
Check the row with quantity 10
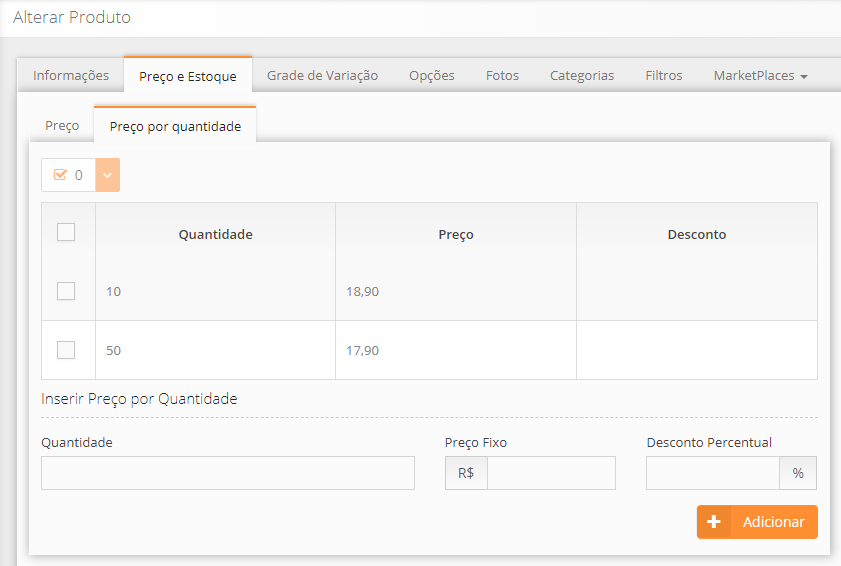[x=66, y=291]
